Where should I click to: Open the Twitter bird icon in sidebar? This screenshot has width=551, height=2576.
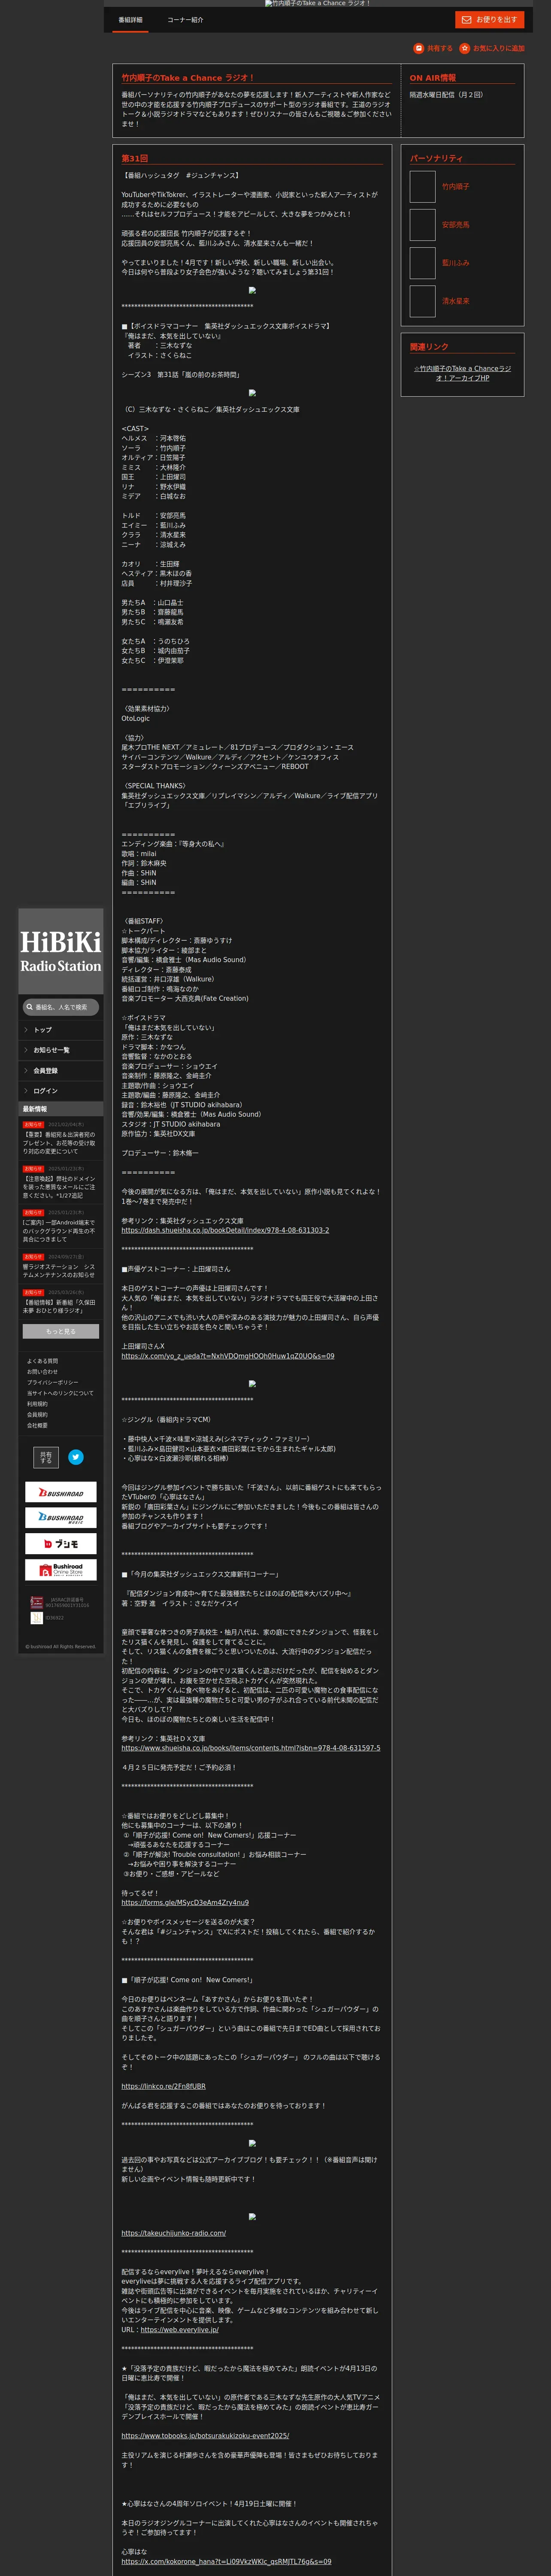pyautogui.click(x=76, y=1457)
